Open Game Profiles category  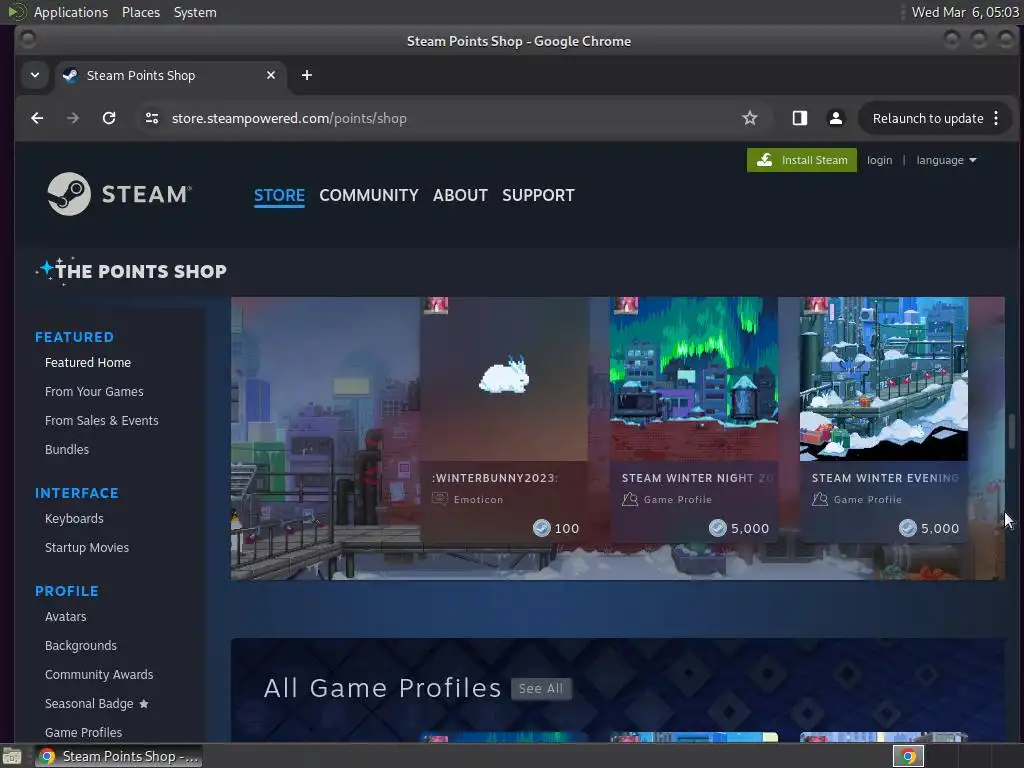(83, 733)
